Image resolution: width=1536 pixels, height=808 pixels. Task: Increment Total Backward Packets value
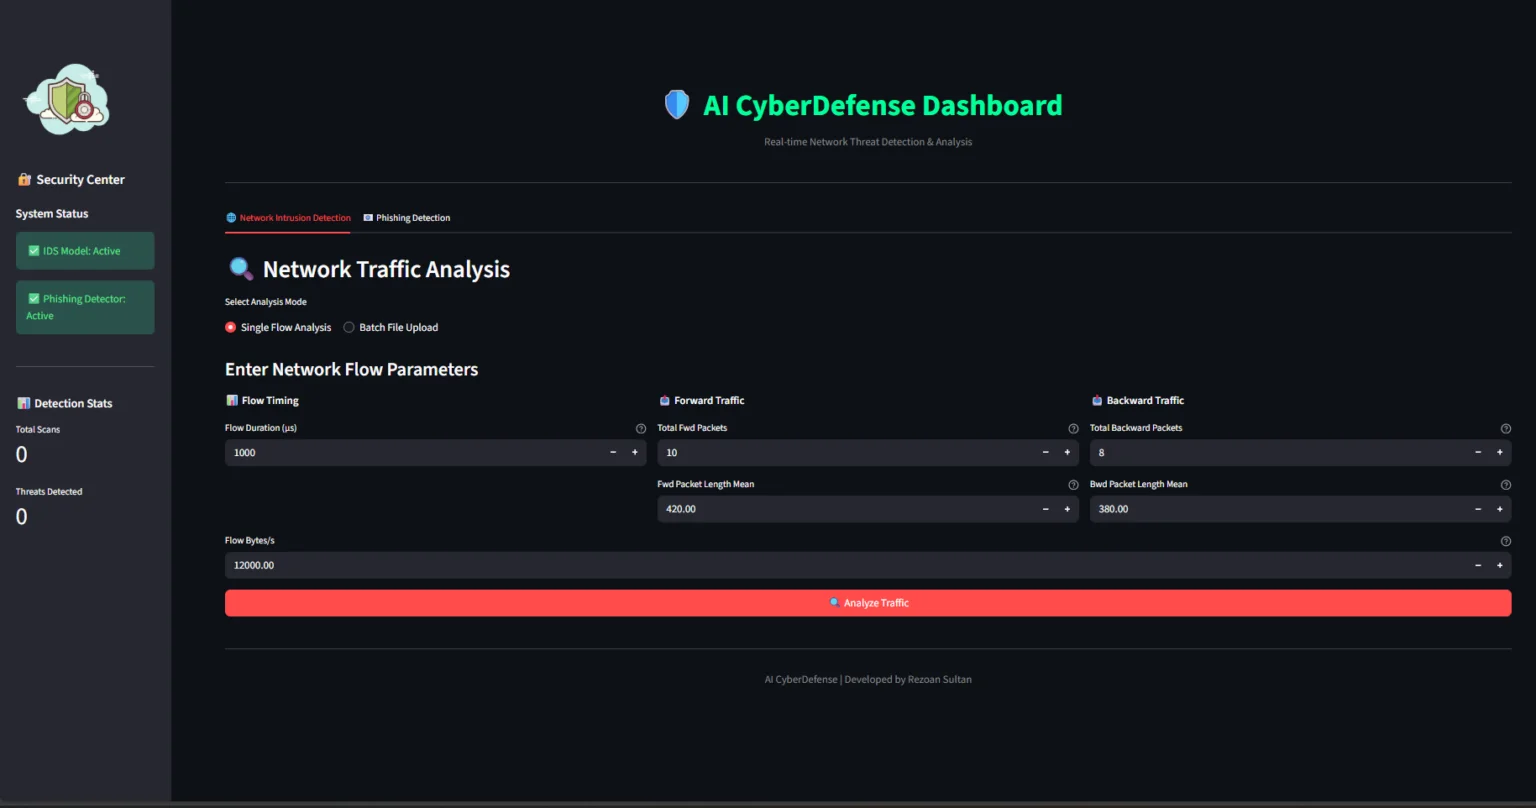[1499, 453]
